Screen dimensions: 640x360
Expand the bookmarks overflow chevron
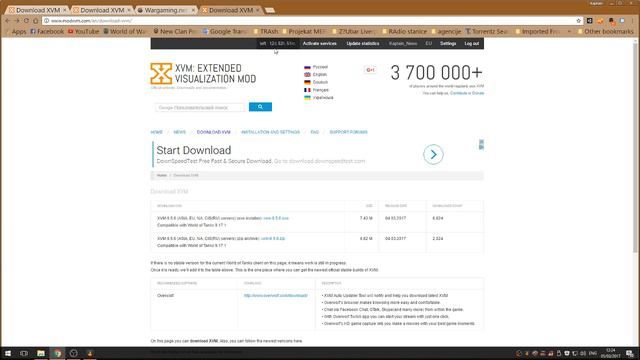pyautogui.click(x=569, y=31)
